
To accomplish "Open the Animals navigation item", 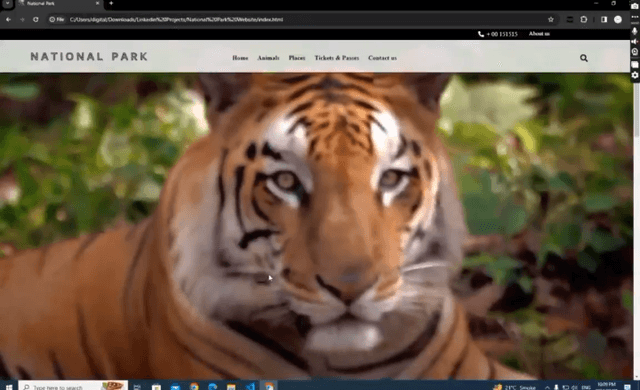I will coord(268,58).
